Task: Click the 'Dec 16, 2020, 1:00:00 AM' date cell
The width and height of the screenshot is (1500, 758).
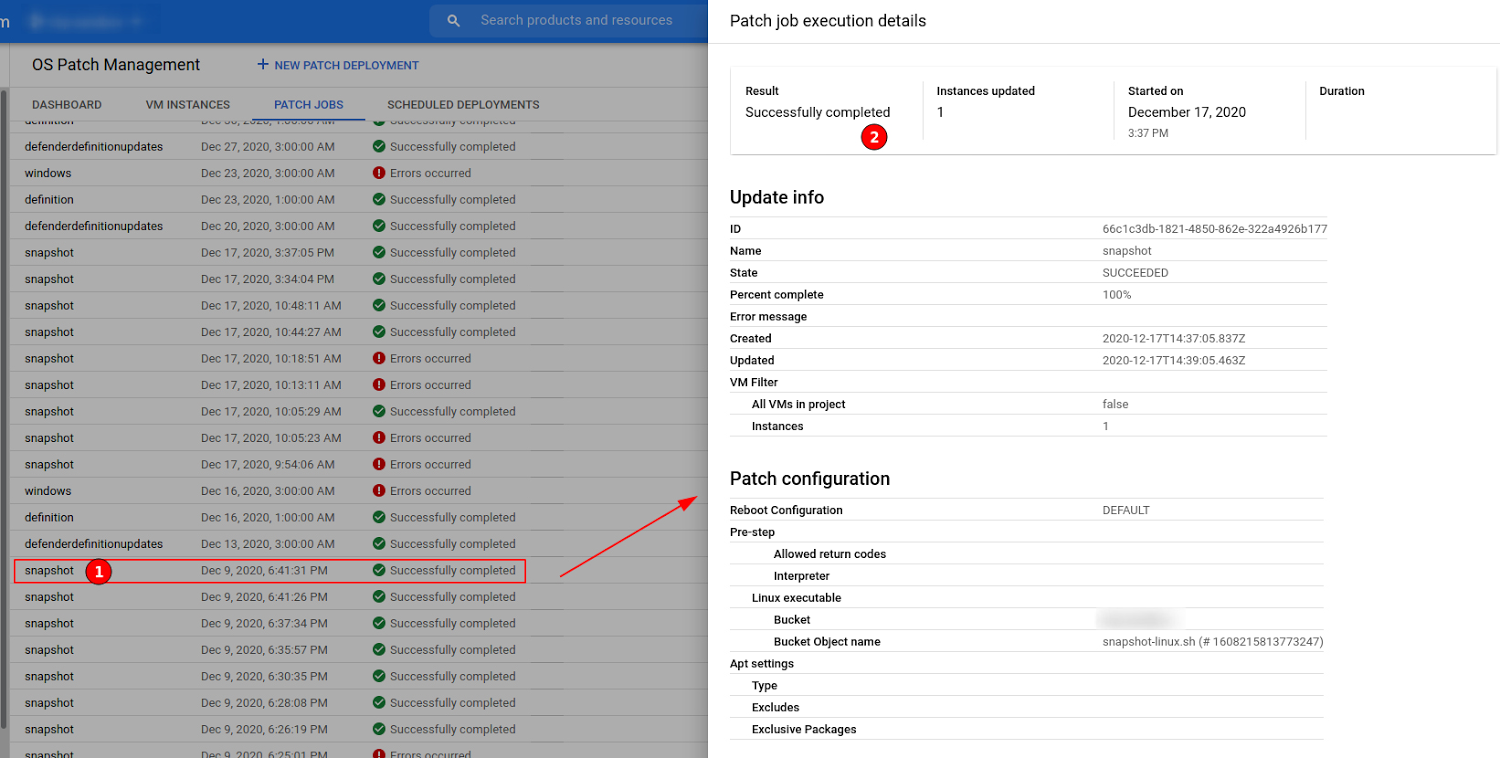Action: pos(268,517)
